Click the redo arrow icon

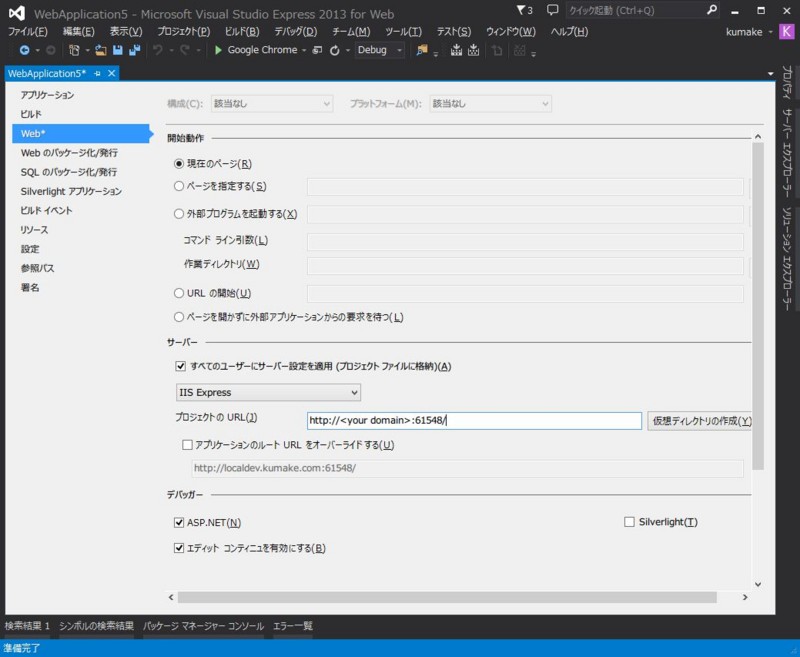pyautogui.click(x=185, y=50)
